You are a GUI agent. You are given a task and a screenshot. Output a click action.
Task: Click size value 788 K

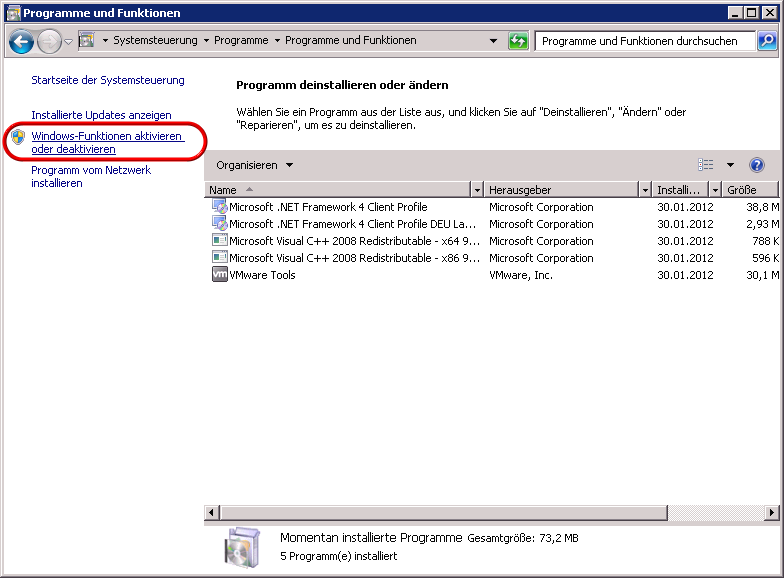766,240
